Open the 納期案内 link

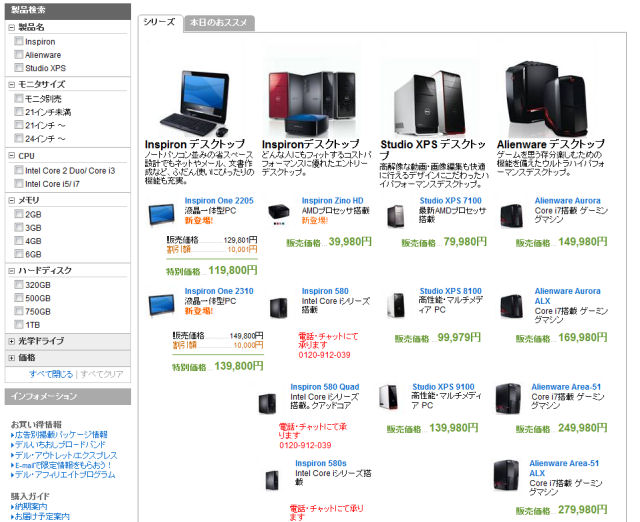coord(31,506)
